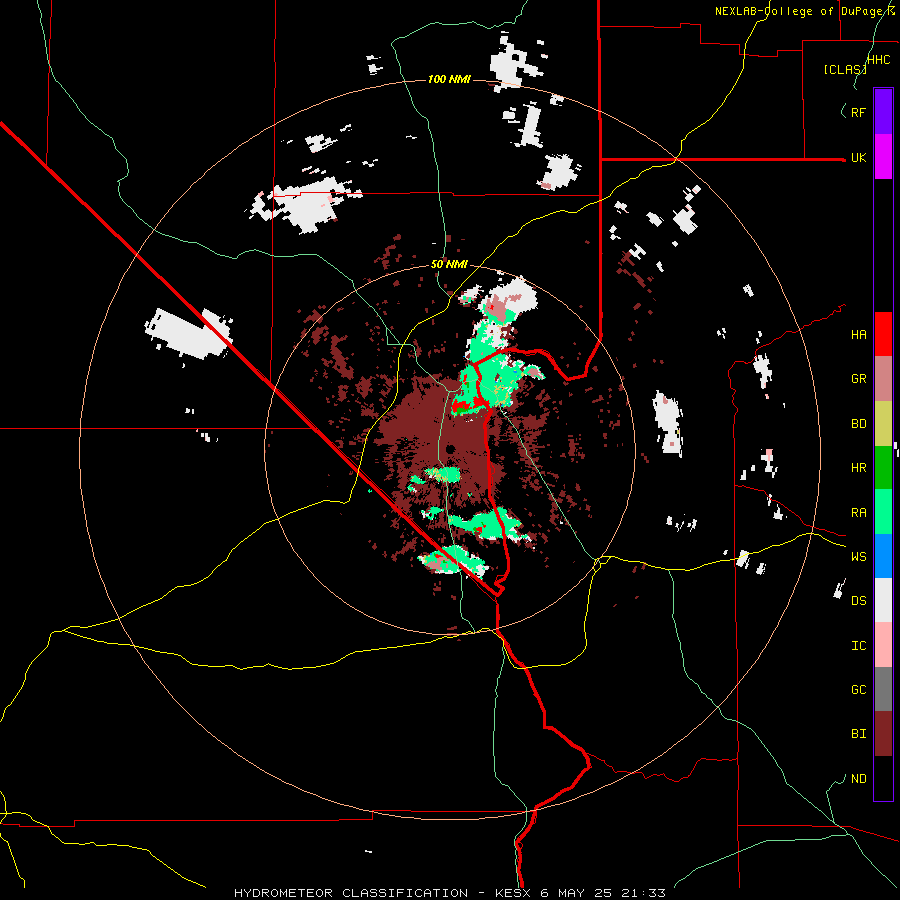Click the ND legend label
Image resolution: width=900 pixels, height=900 pixels.
858,778
